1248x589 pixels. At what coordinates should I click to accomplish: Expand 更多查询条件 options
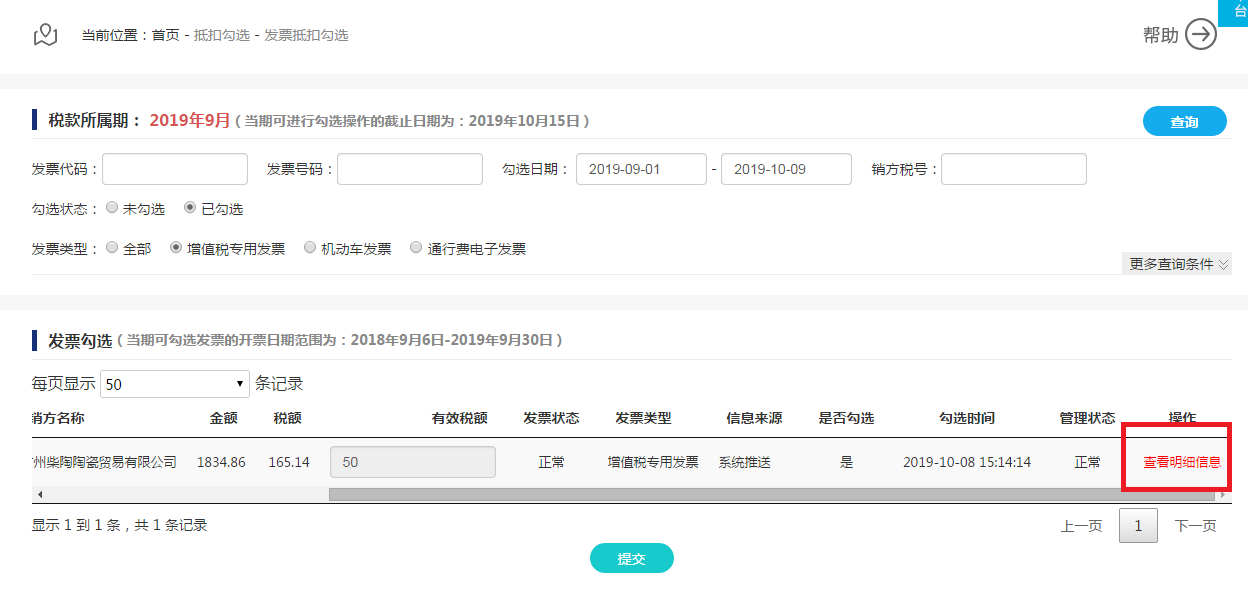(1178, 264)
